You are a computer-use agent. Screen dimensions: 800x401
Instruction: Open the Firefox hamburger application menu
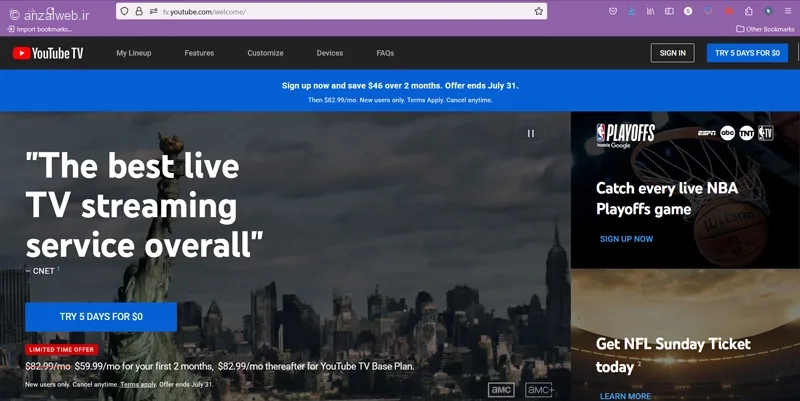point(788,11)
